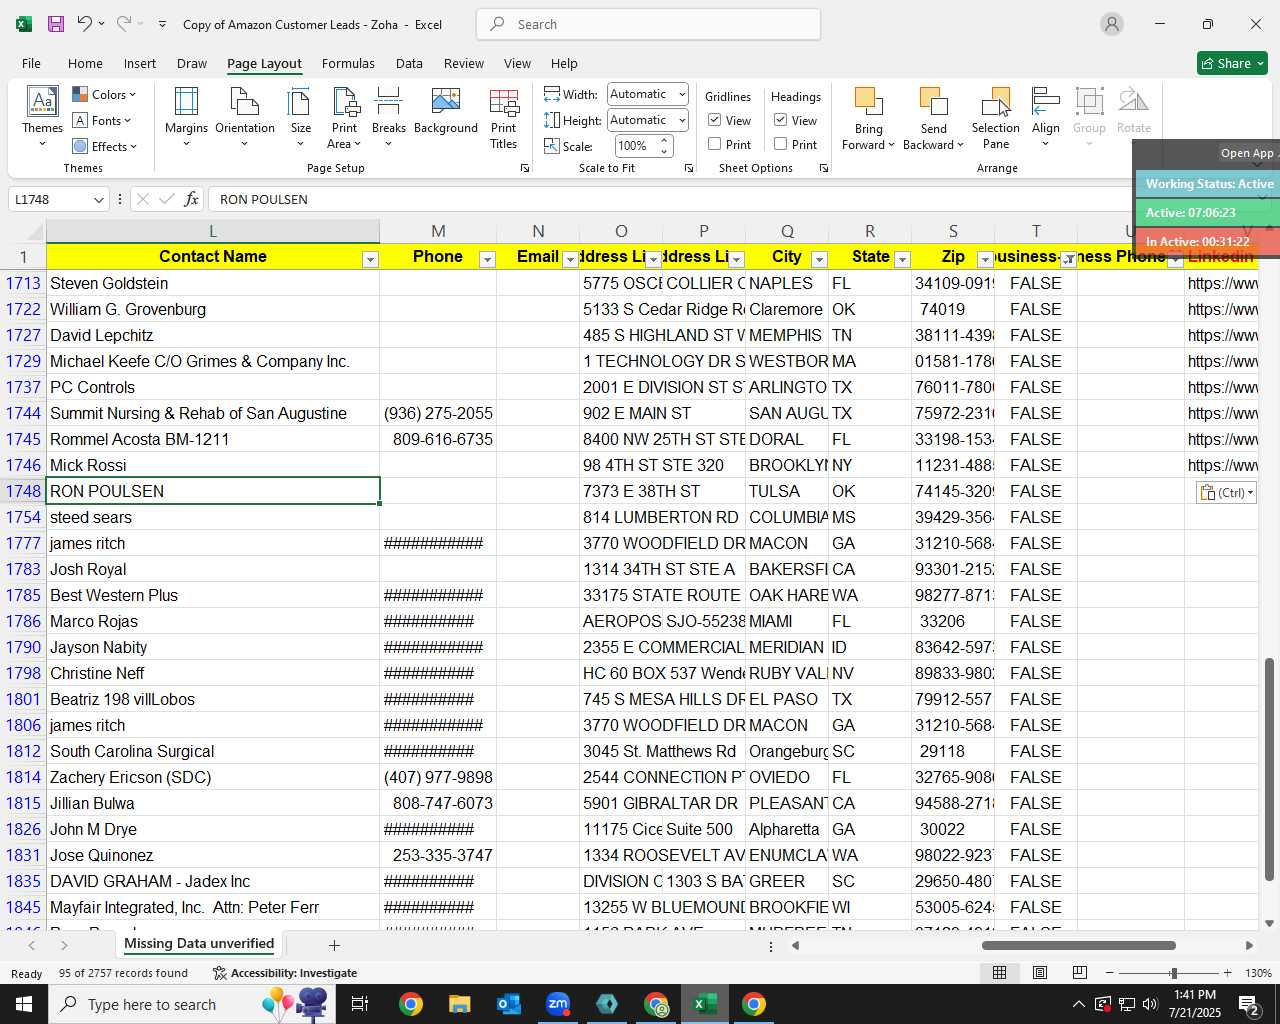The image size is (1280, 1024).
Task: Select the Missing Data unverified sheet tab
Action: pos(199,944)
